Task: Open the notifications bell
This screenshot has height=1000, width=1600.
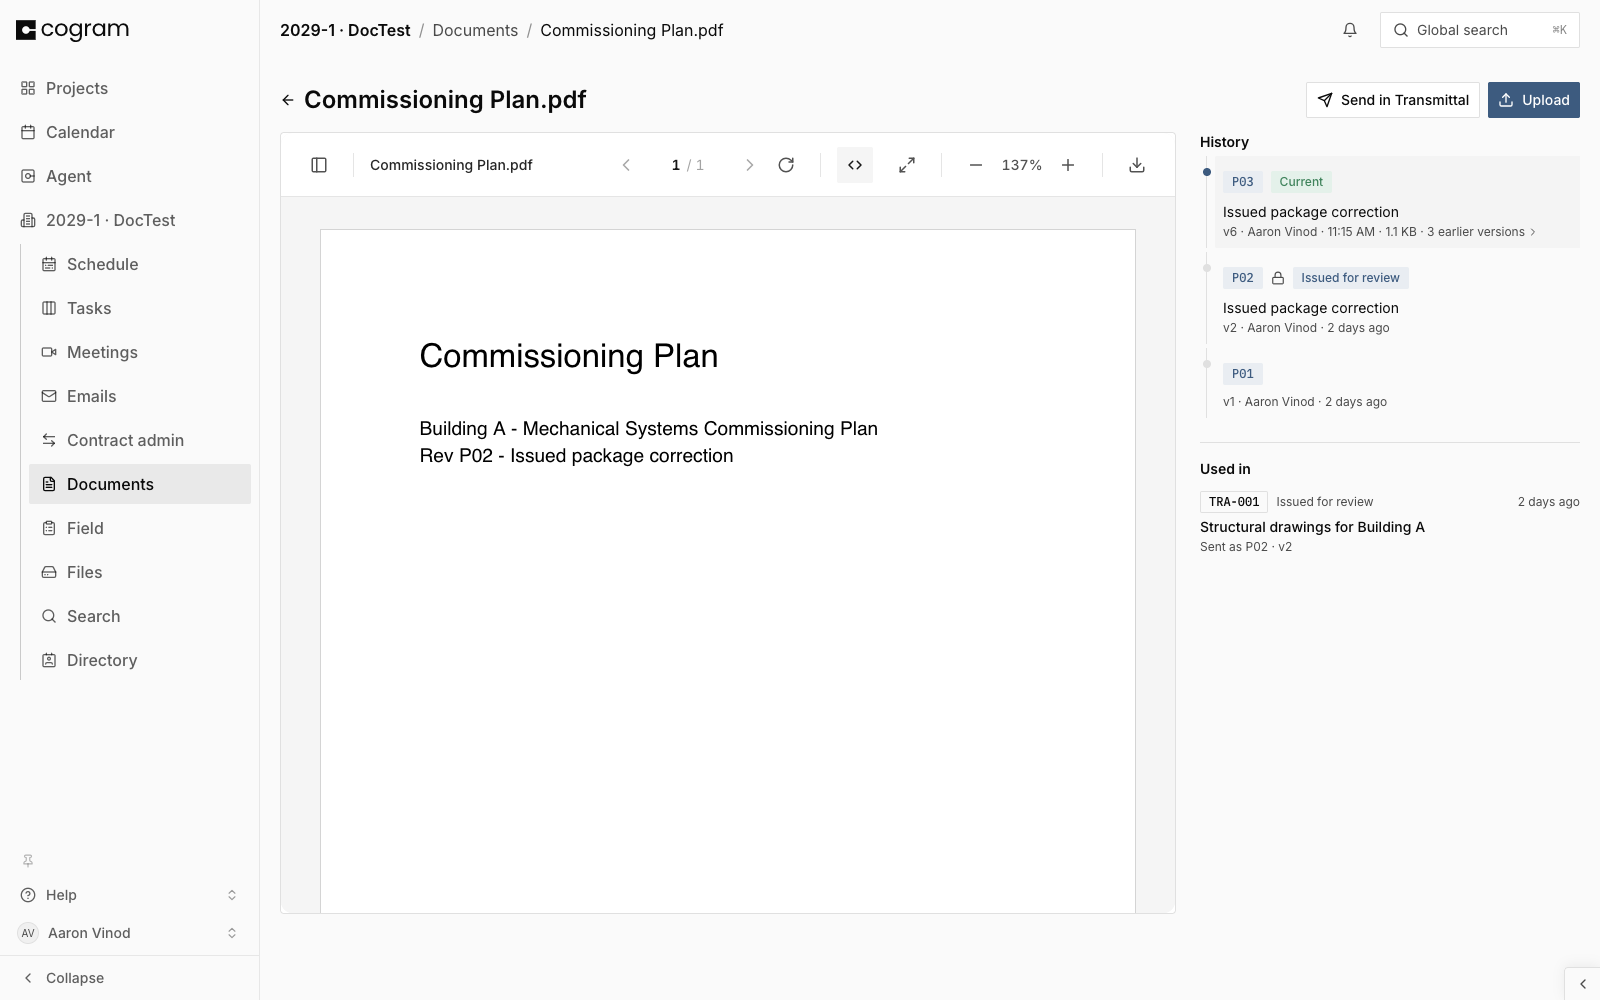Action: 1350,30
